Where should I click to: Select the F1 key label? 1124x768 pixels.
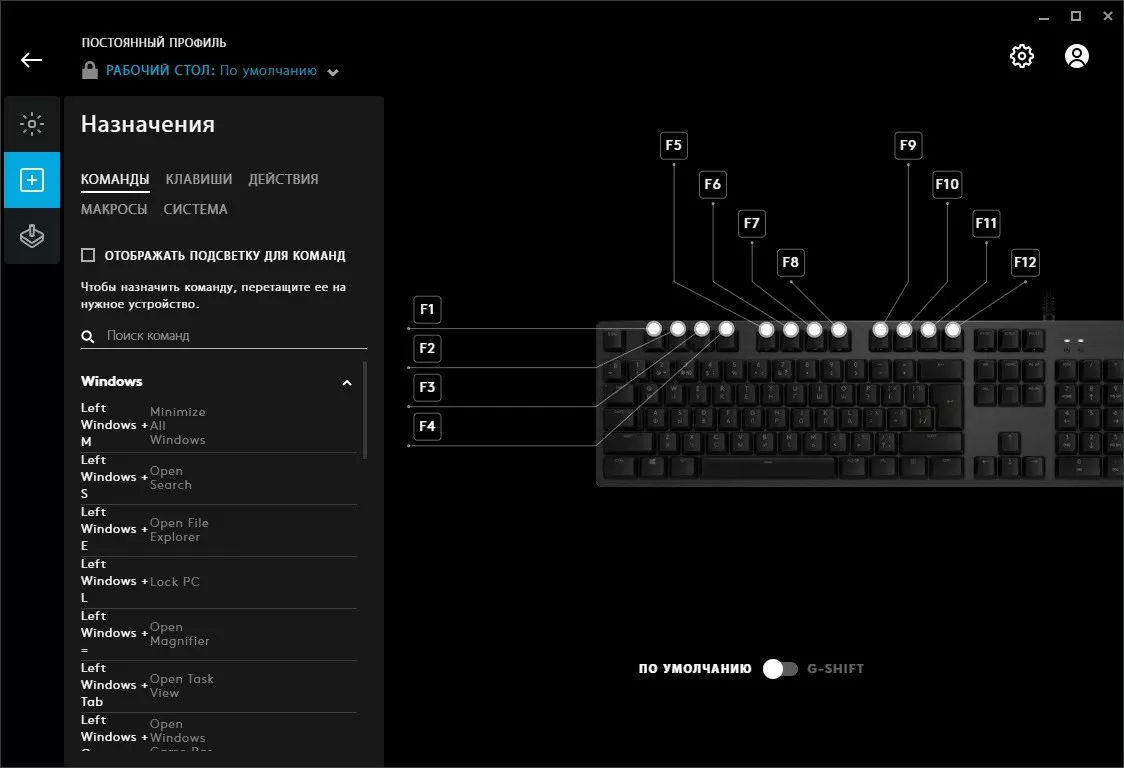click(427, 309)
